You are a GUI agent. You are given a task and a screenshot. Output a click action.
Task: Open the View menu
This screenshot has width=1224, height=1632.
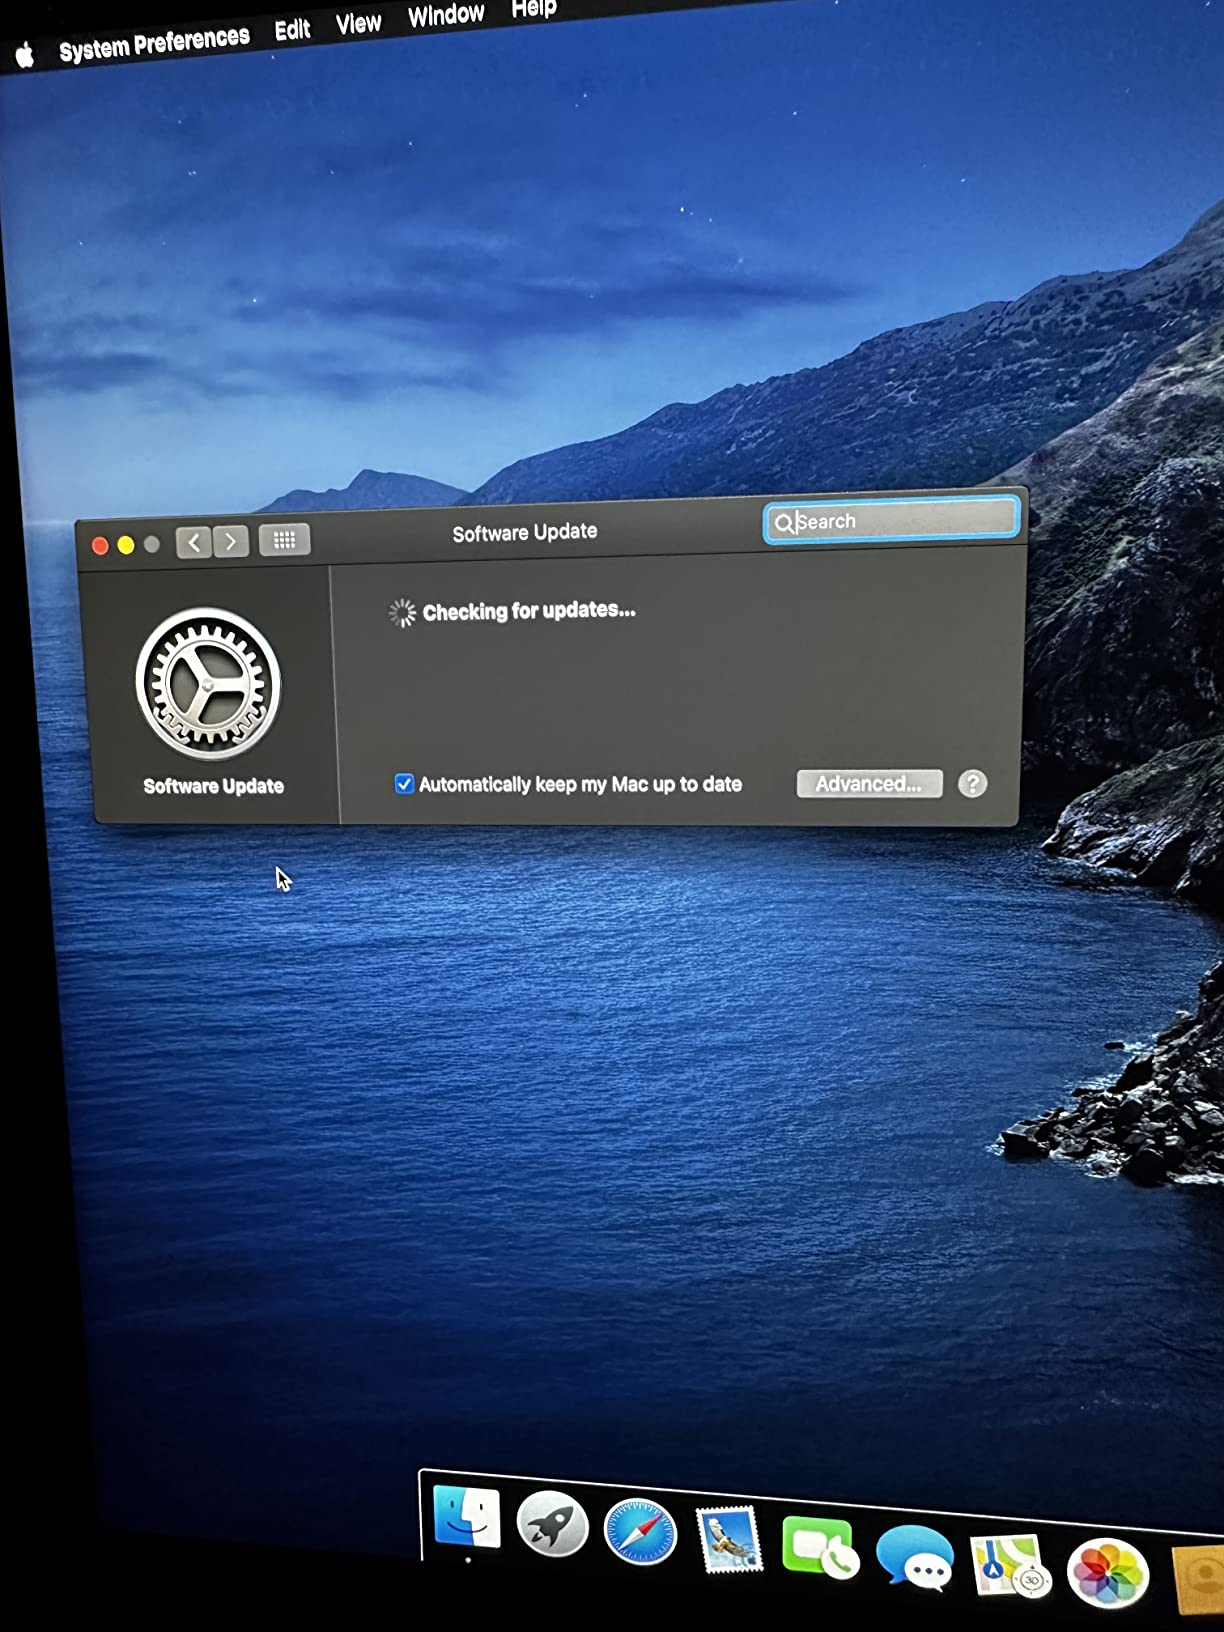pos(358,22)
